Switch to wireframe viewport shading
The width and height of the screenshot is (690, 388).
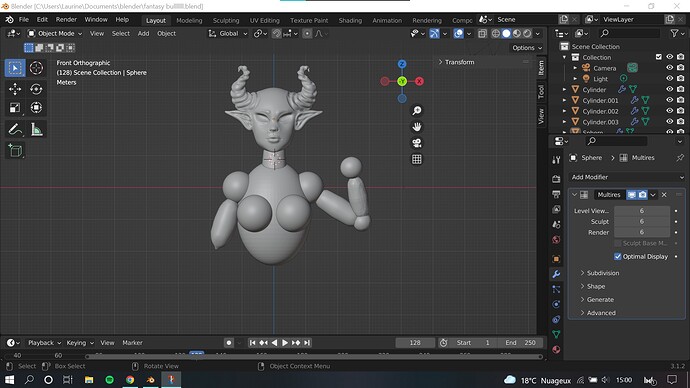point(495,33)
